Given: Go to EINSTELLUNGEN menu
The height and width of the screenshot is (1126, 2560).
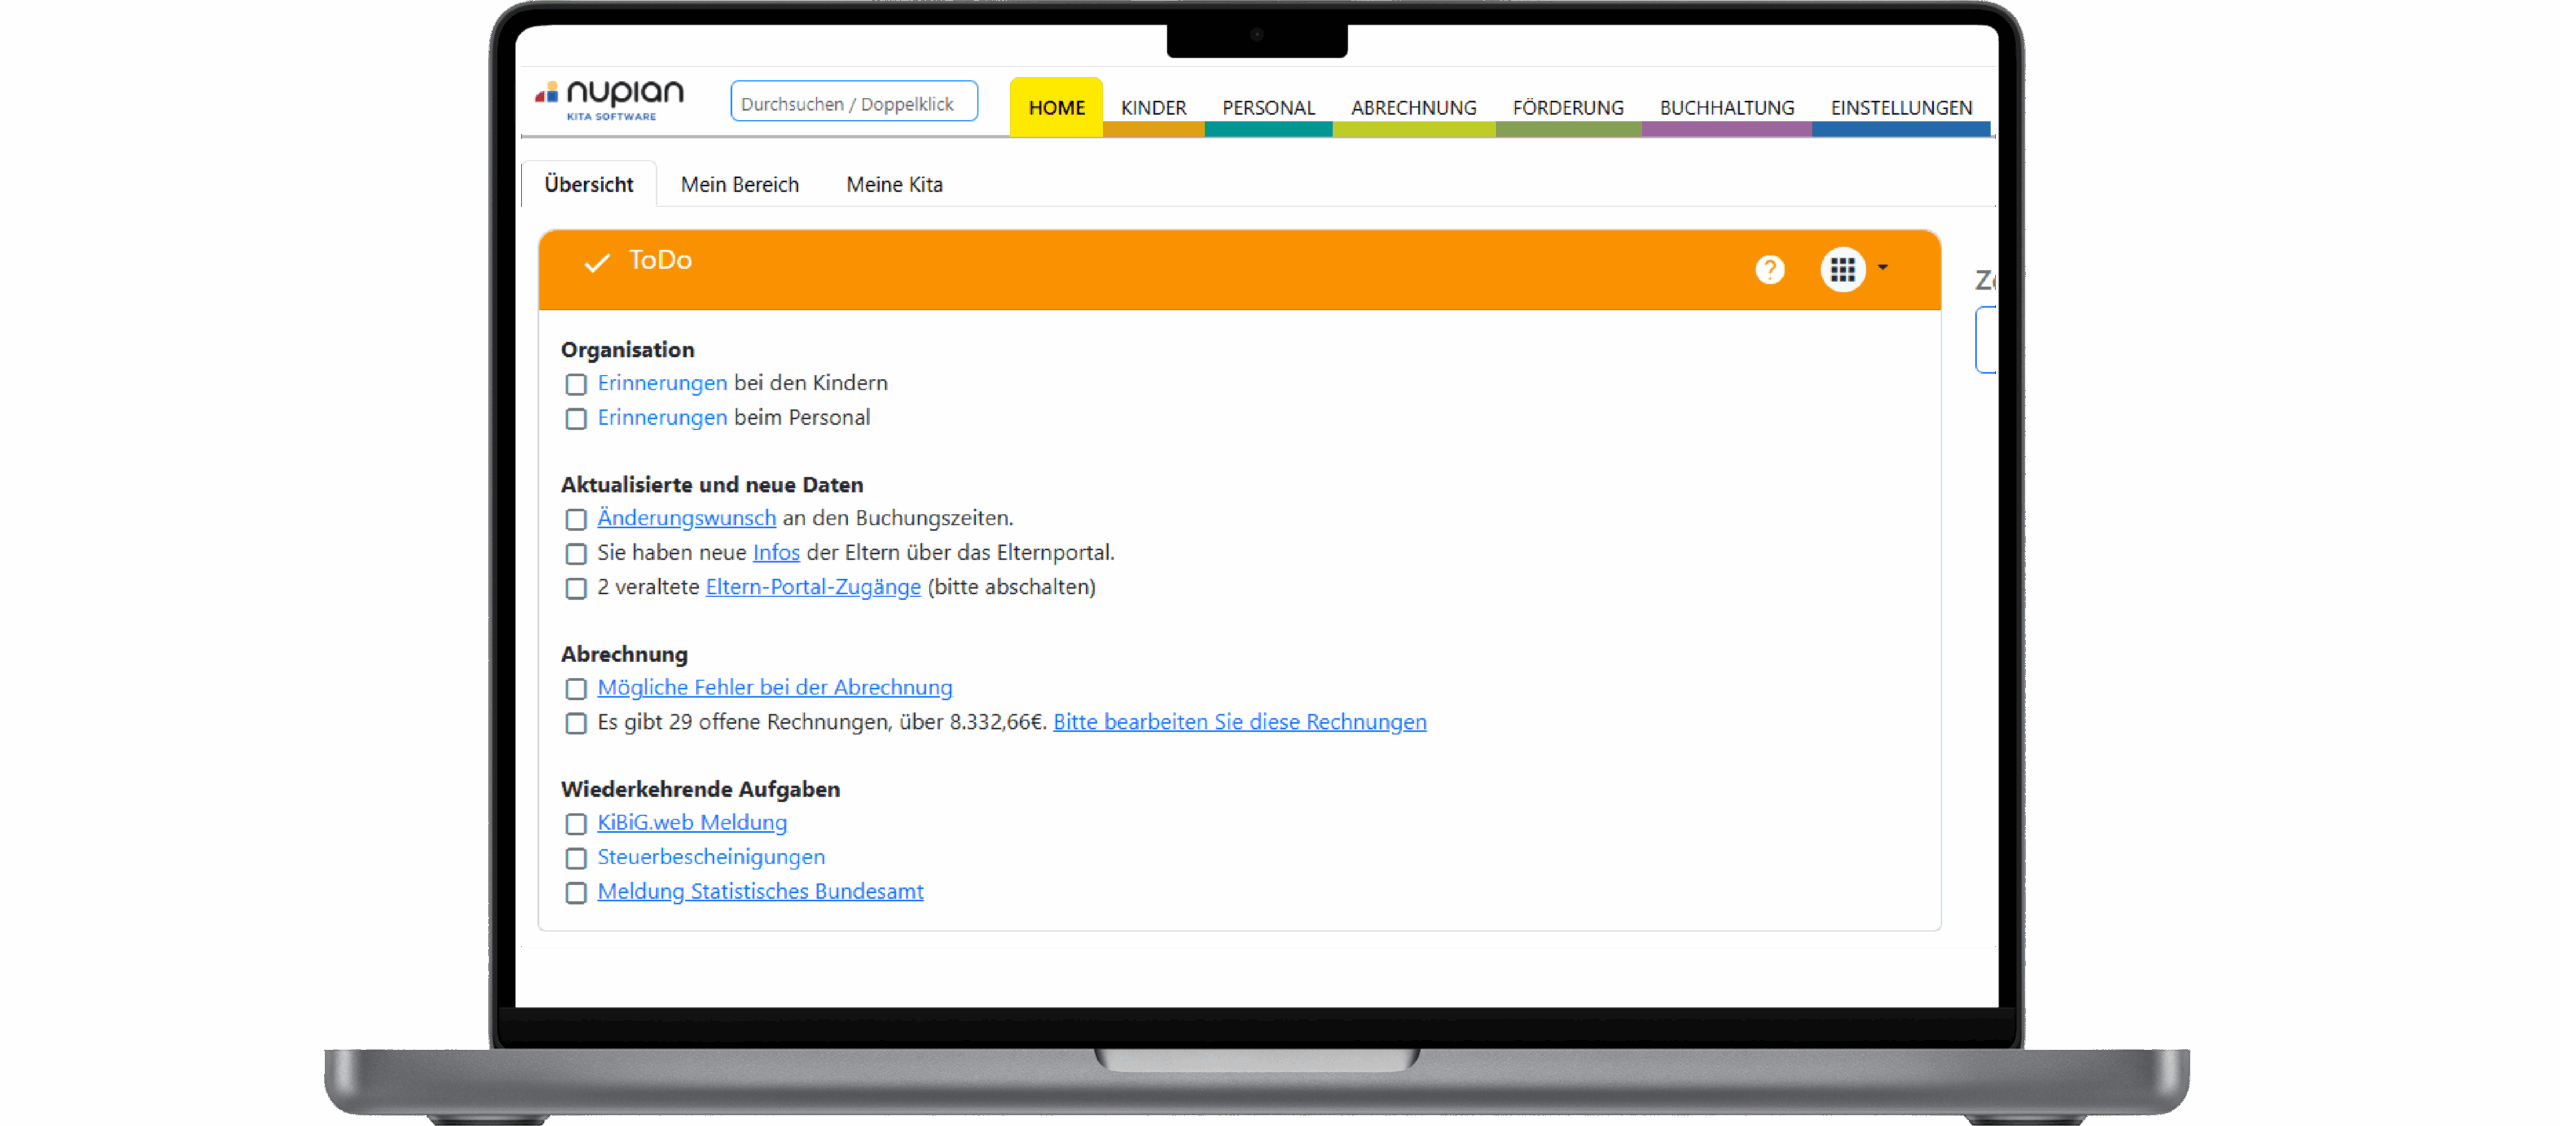Looking at the screenshot, I should click(1900, 107).
